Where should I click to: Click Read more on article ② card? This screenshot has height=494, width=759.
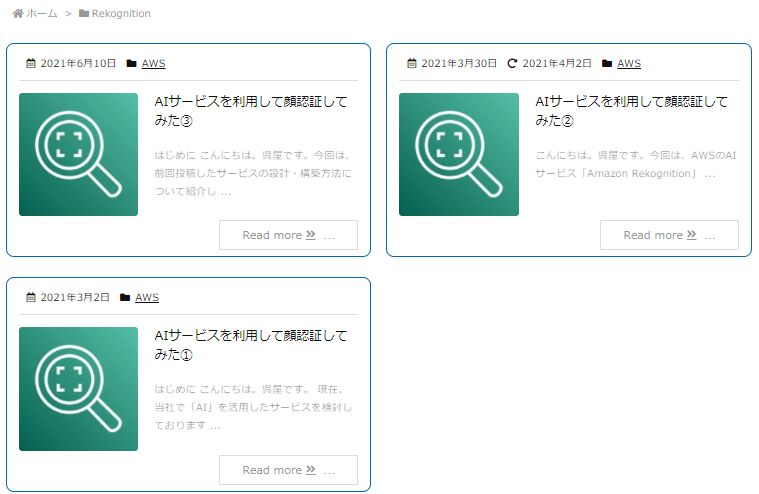(x=669, y=235)
